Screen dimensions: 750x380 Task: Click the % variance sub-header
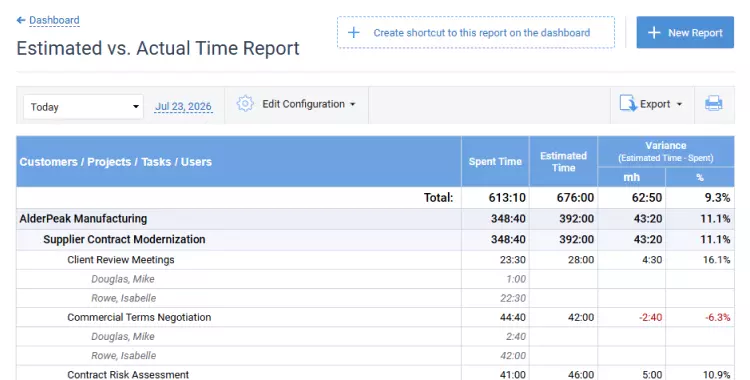[x=700, y=177]
